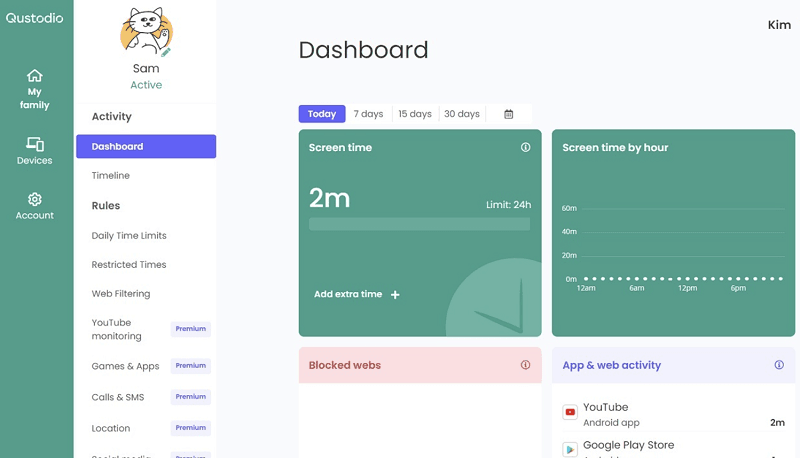The width and height of the screenshot is (800, 458).
Task: Switch to the 15 days range
Action: (415, 114)
